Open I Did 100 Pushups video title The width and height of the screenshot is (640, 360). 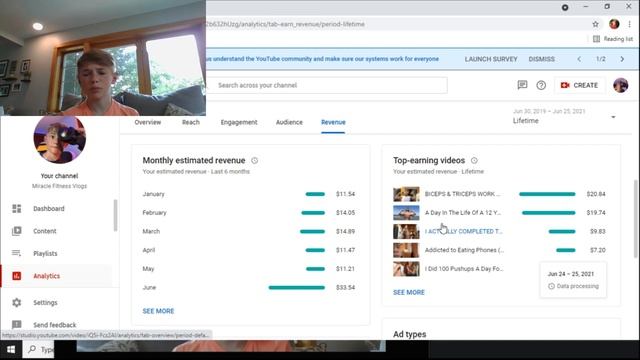coord(464,269)
